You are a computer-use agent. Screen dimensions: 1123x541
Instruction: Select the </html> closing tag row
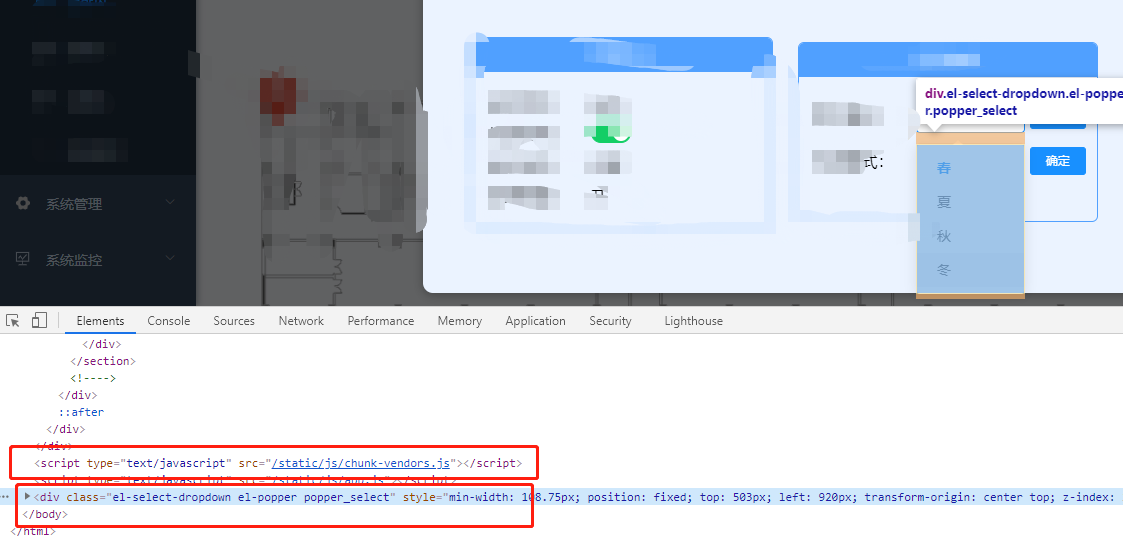[34, 531]
